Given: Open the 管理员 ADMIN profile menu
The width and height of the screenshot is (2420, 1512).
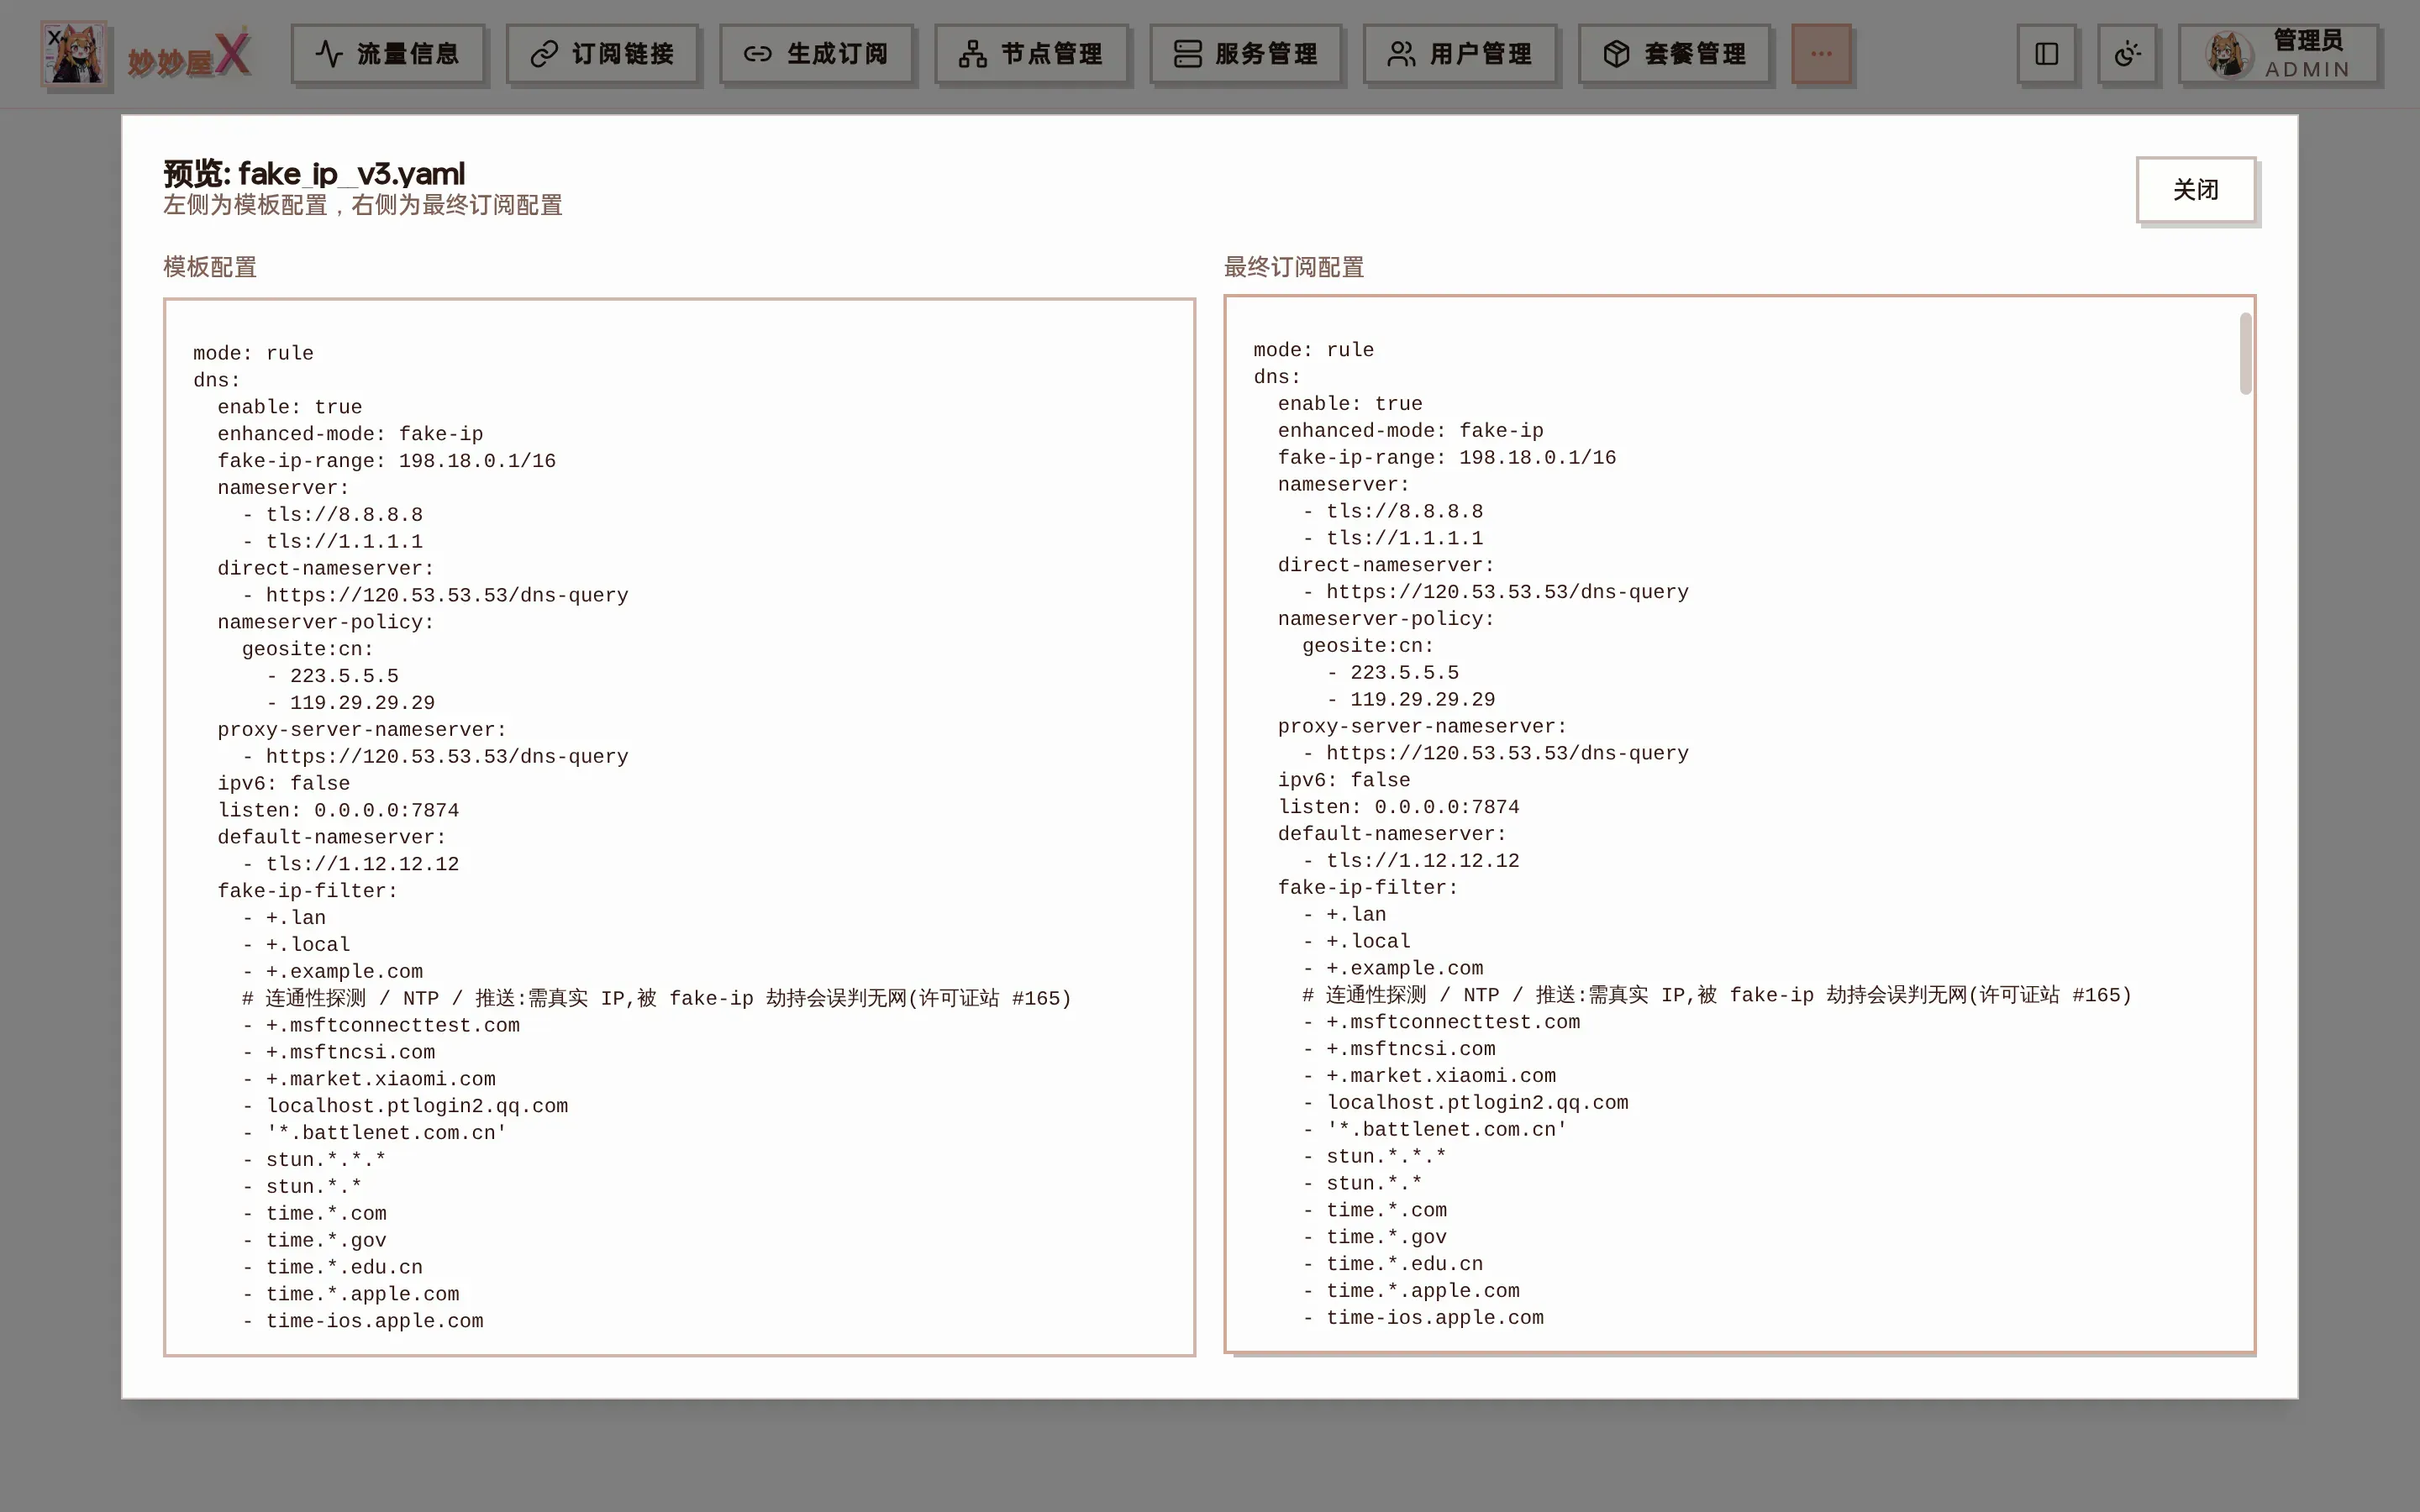Looking at the screenshot, I should [x=2278, y=54].
